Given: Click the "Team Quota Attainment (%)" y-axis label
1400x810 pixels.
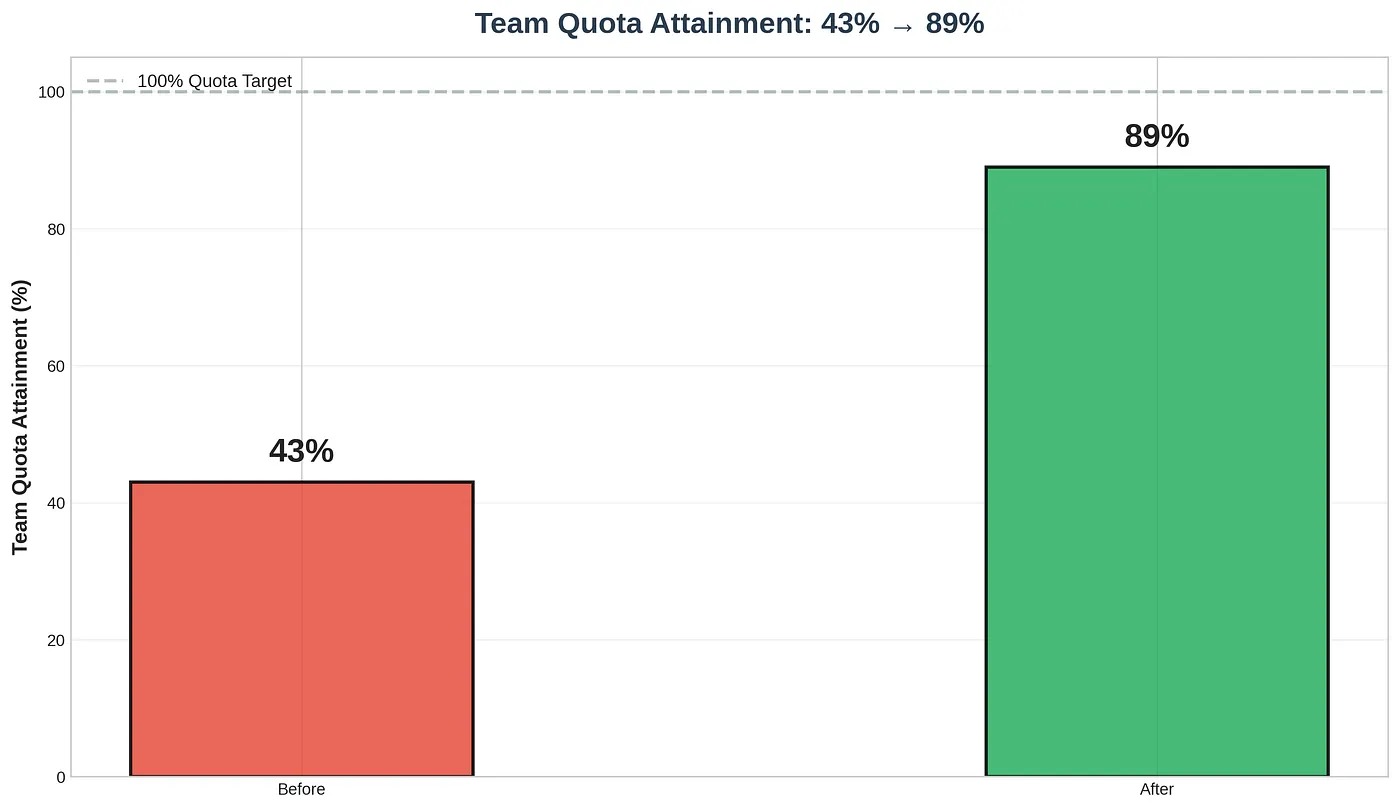Looking at the screenshot, I should click(21, 417).
